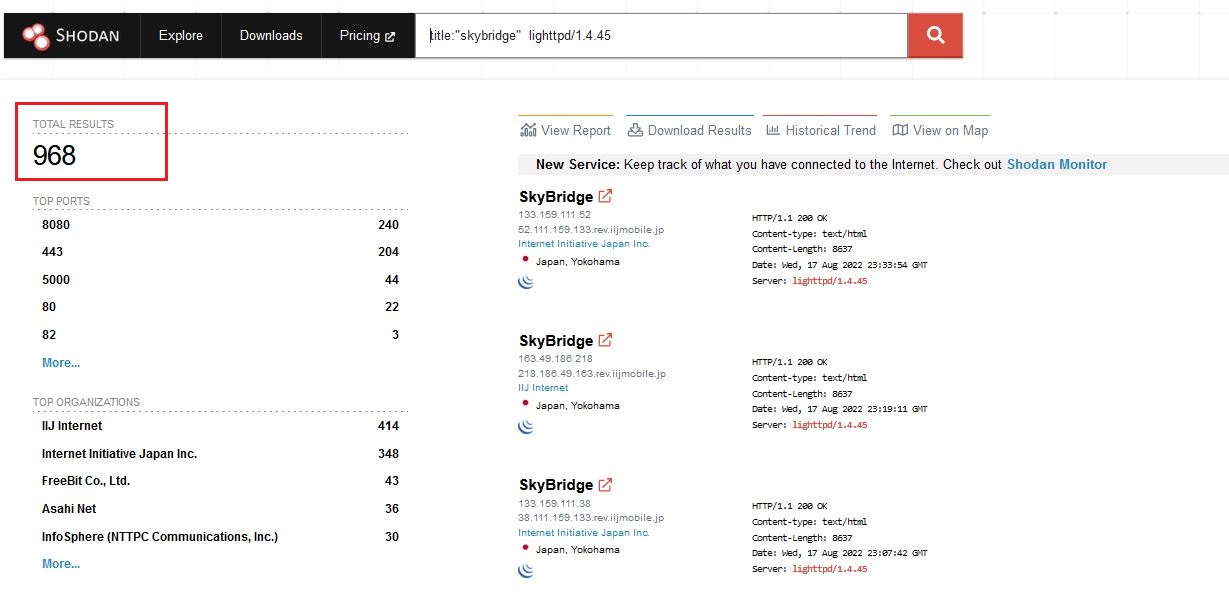Click the red magnifier search button
The height and width of the screenshot is (592, 1229).
tap(935, 36)
